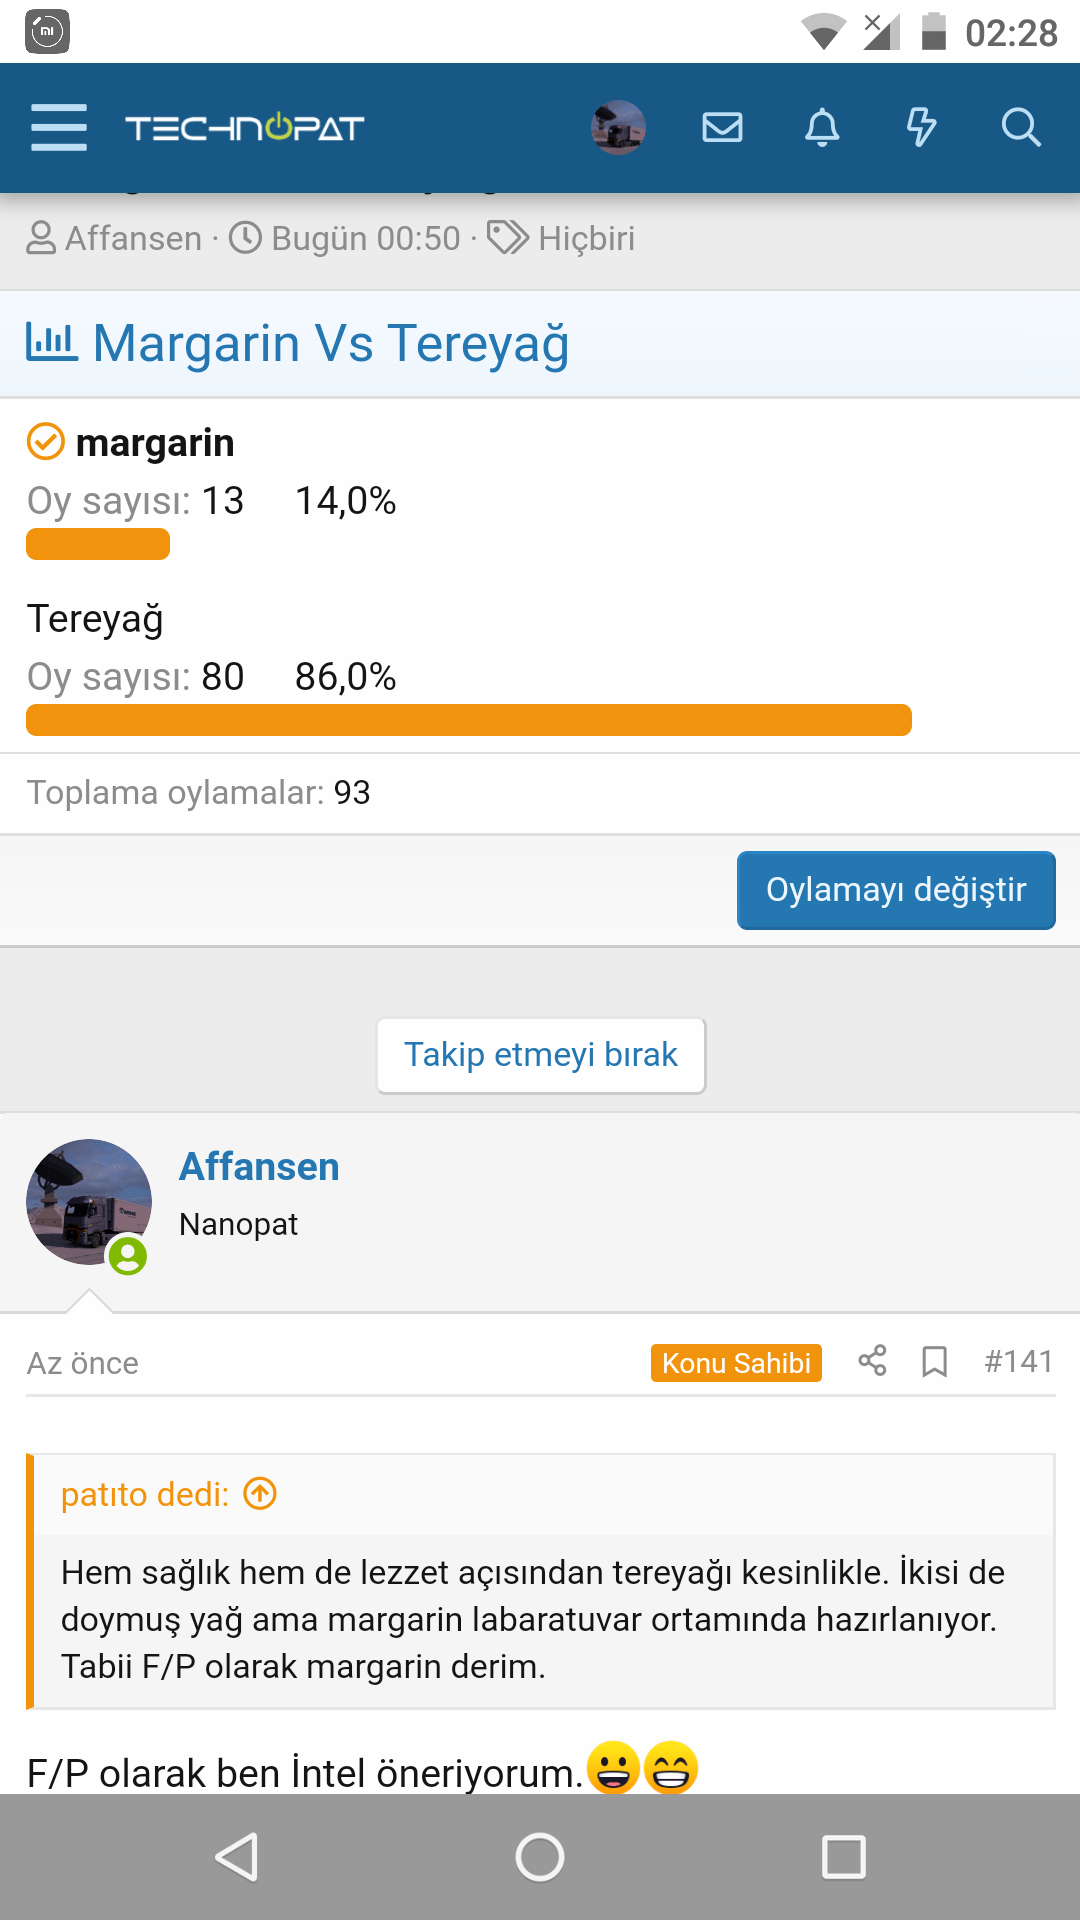1080x1920 pixels.
Task: Jump to patıto's quoted post arrow
Action: (260, 1494)
